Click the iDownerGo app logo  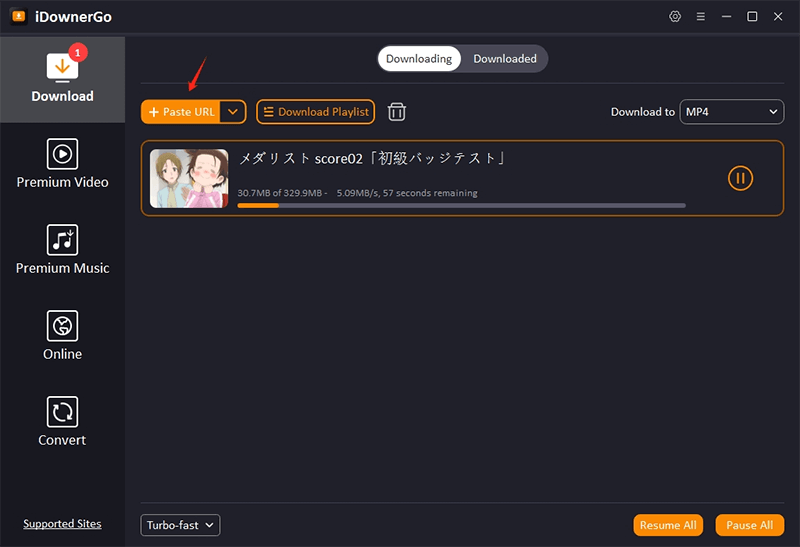point(19,17)
